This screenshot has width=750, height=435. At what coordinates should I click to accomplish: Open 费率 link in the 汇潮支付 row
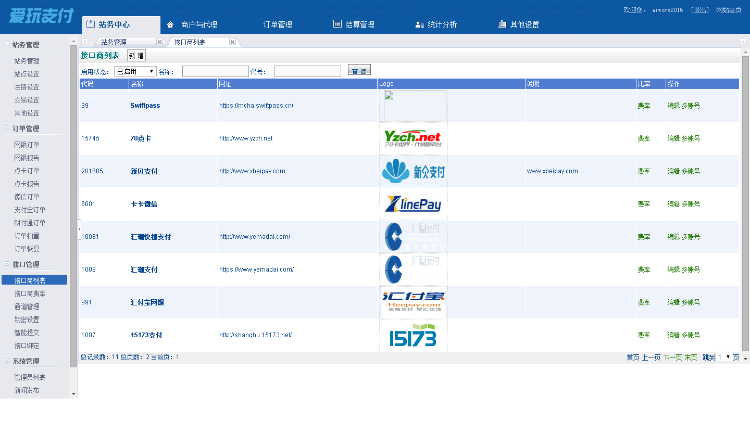(643, 269)
